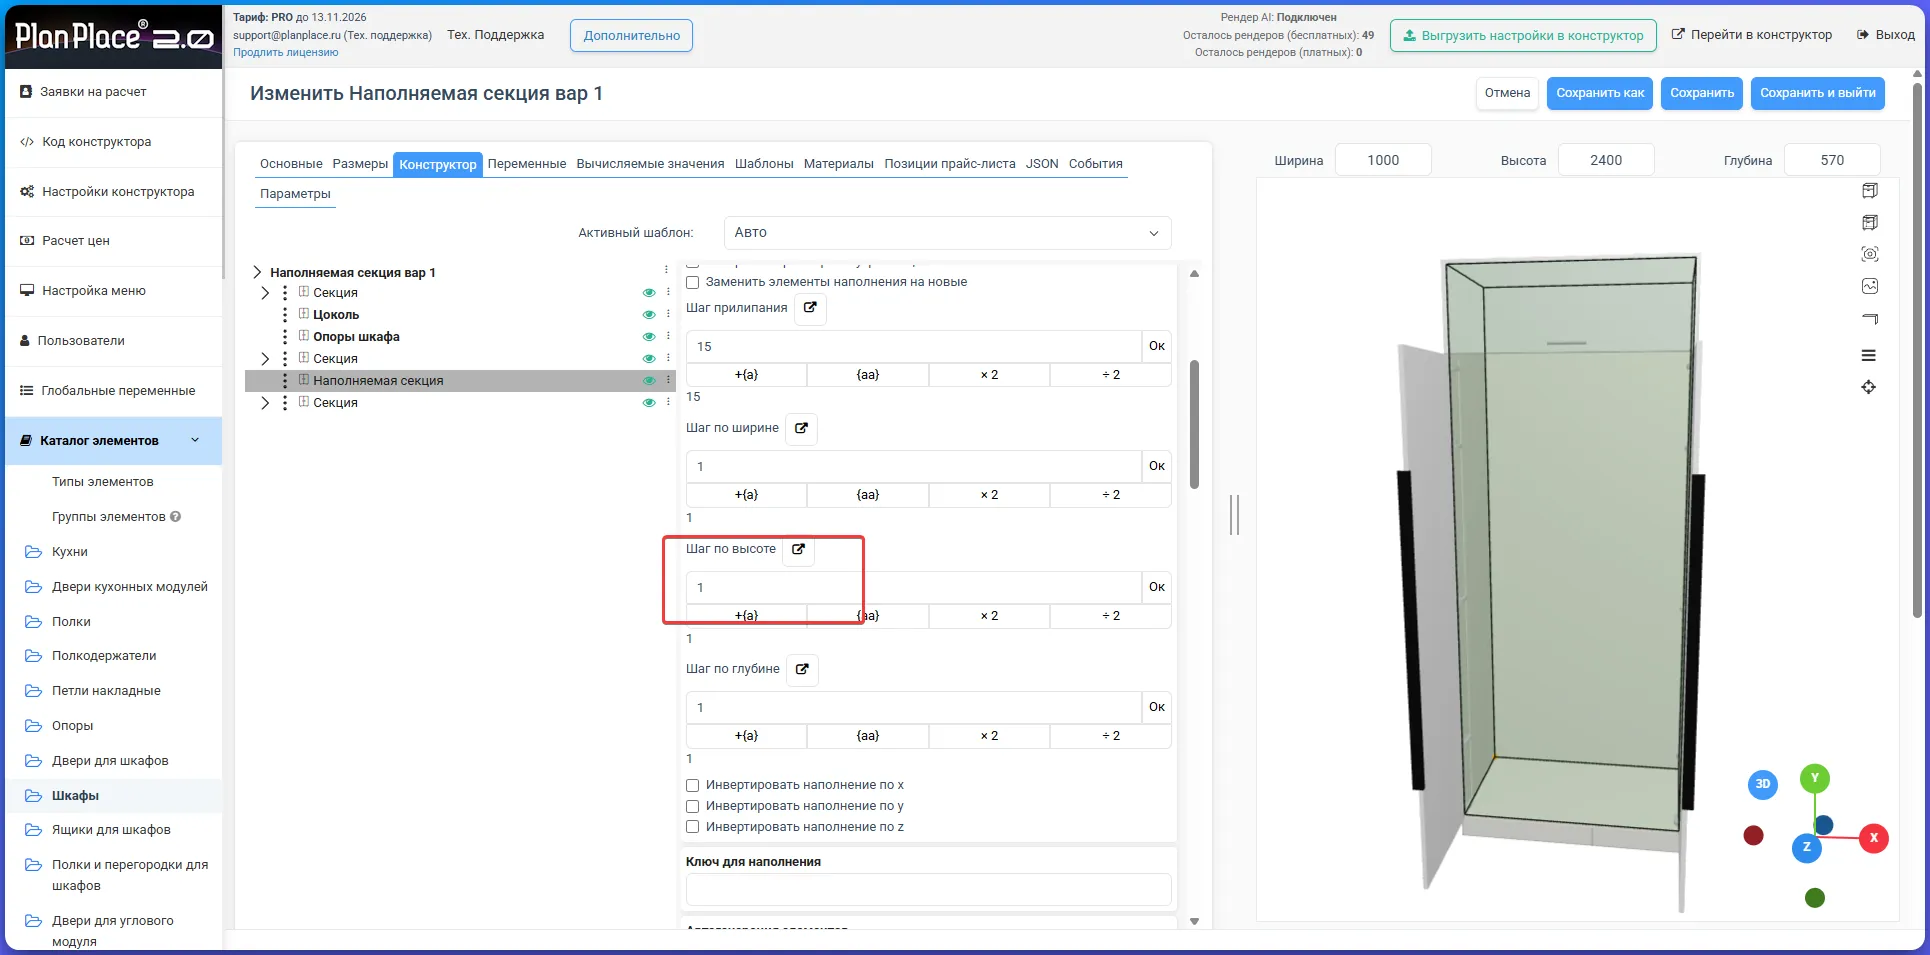The width and height of the screenshot is (1930, 955).
Task: Click the Ключ для наполнения input field
Action: [x=928, y=889]
